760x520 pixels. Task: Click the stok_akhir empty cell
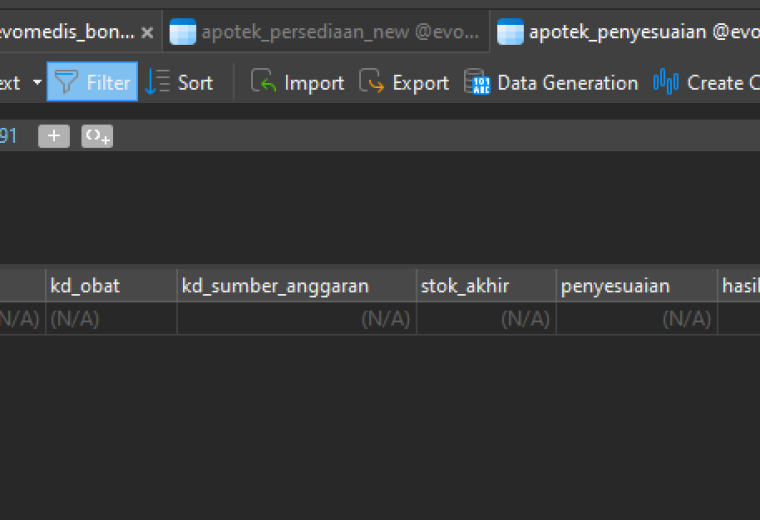coord(486,318)
